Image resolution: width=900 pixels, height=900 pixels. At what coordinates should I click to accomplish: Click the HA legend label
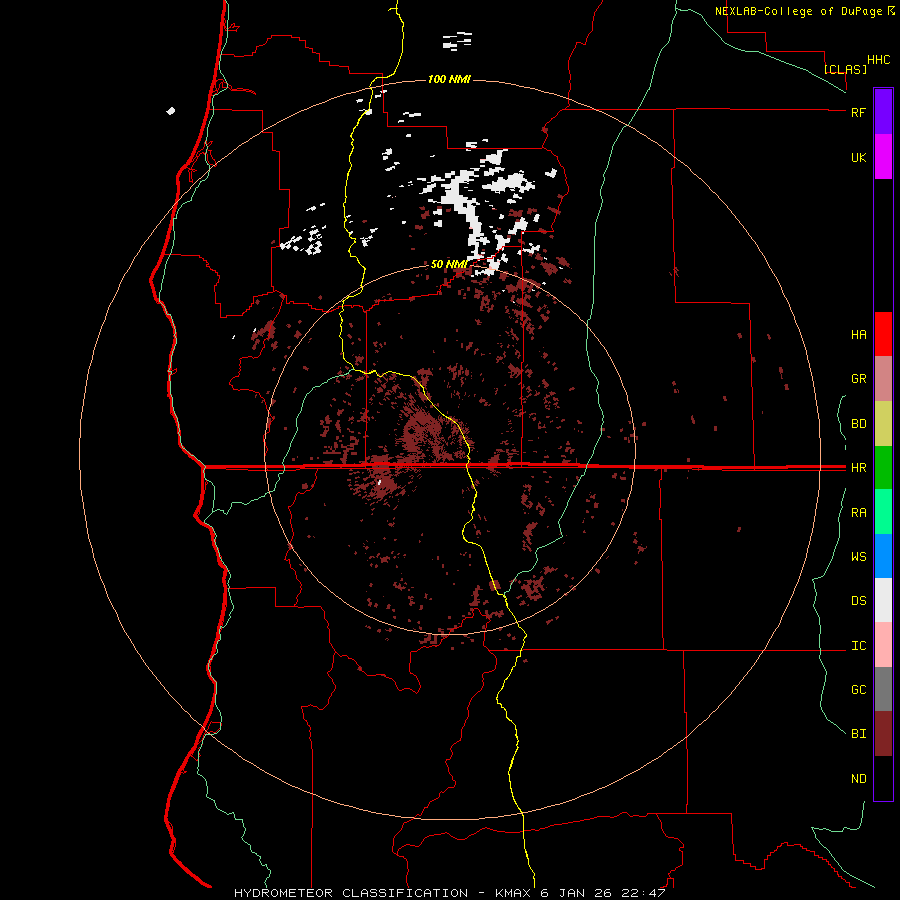click(858, 335)
